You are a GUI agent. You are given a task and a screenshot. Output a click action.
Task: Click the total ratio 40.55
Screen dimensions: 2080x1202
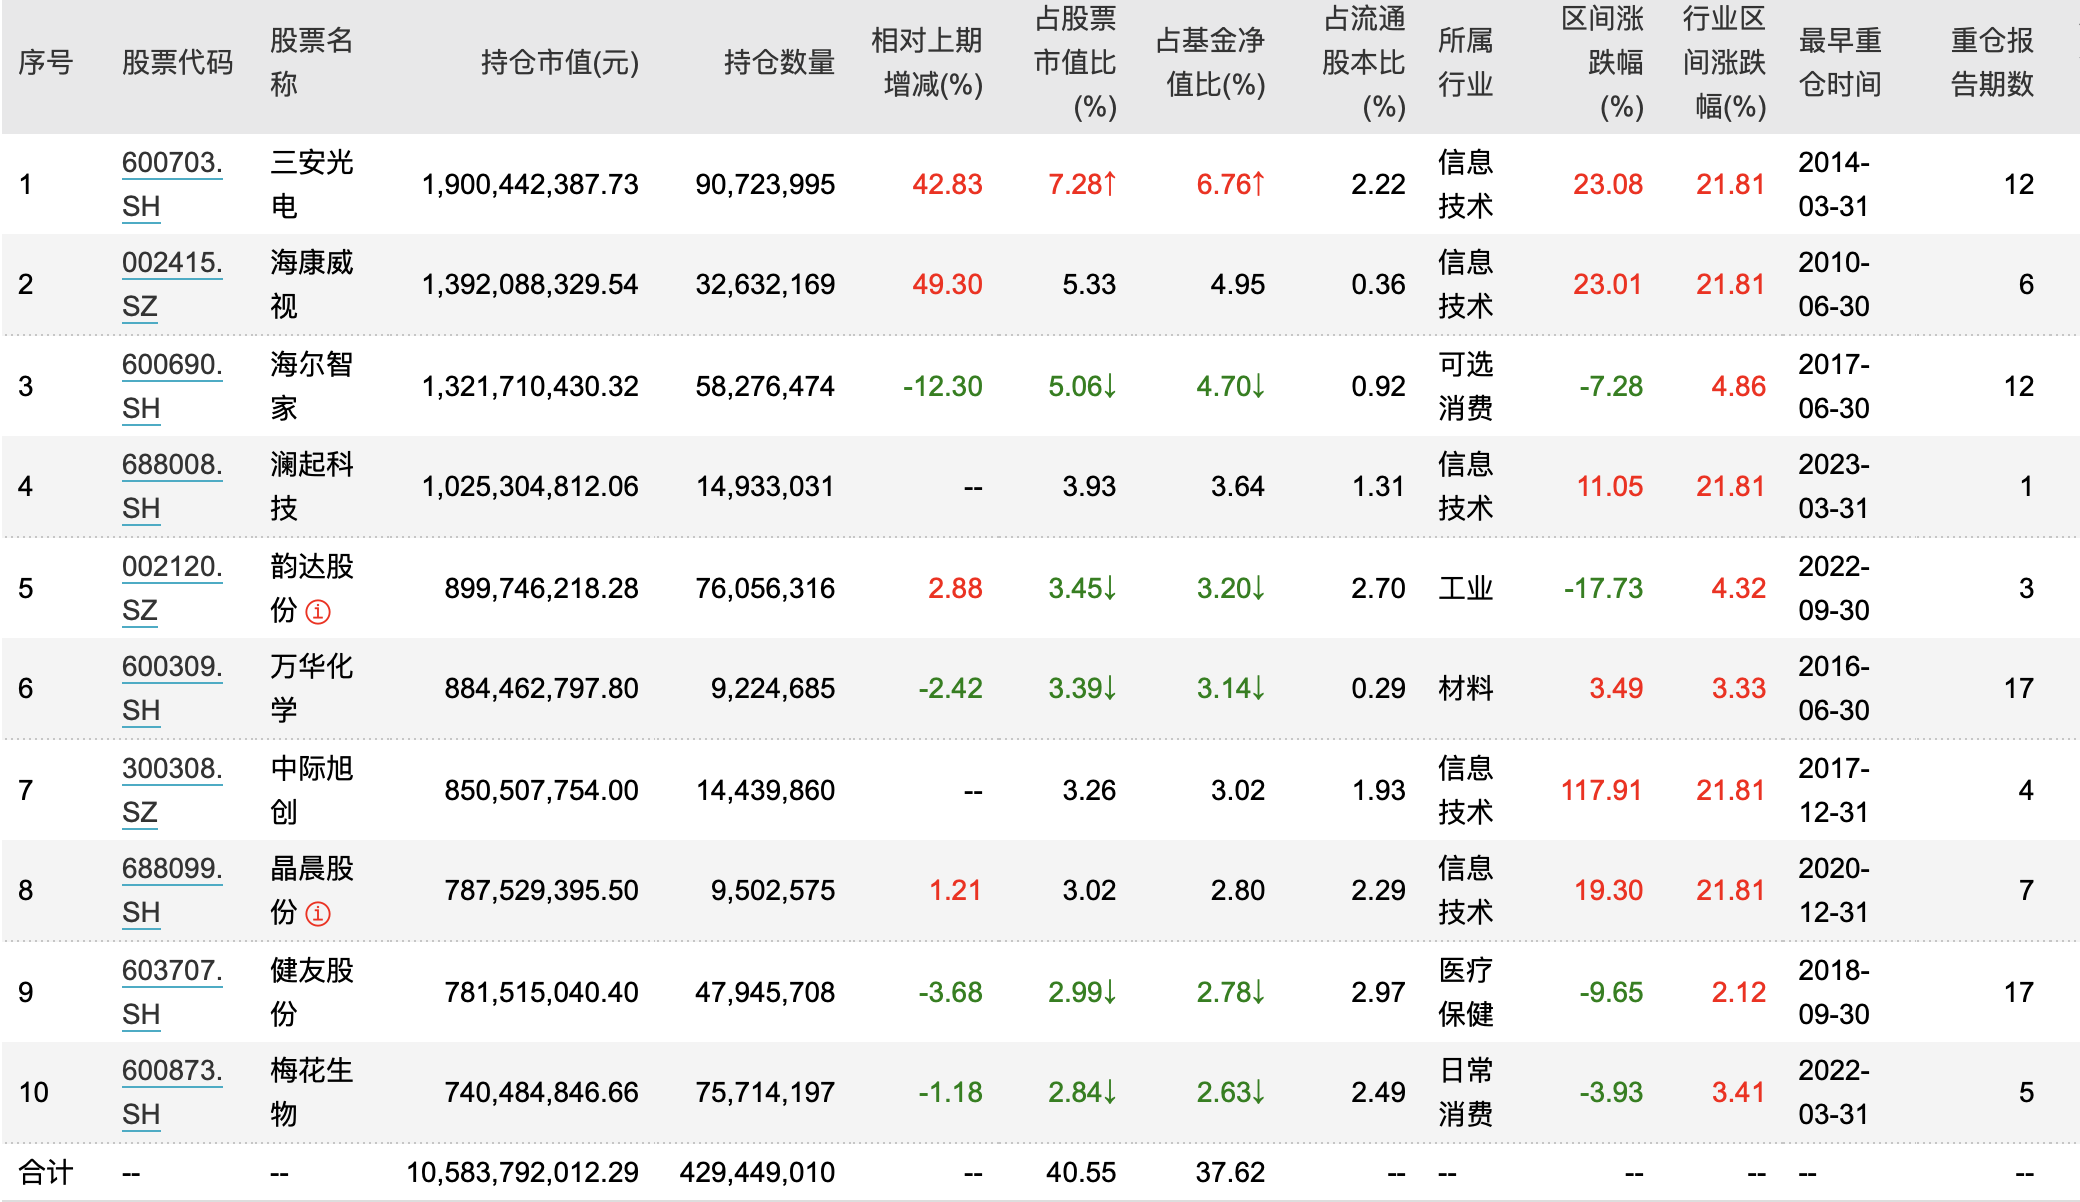tap(1081, 1173)
